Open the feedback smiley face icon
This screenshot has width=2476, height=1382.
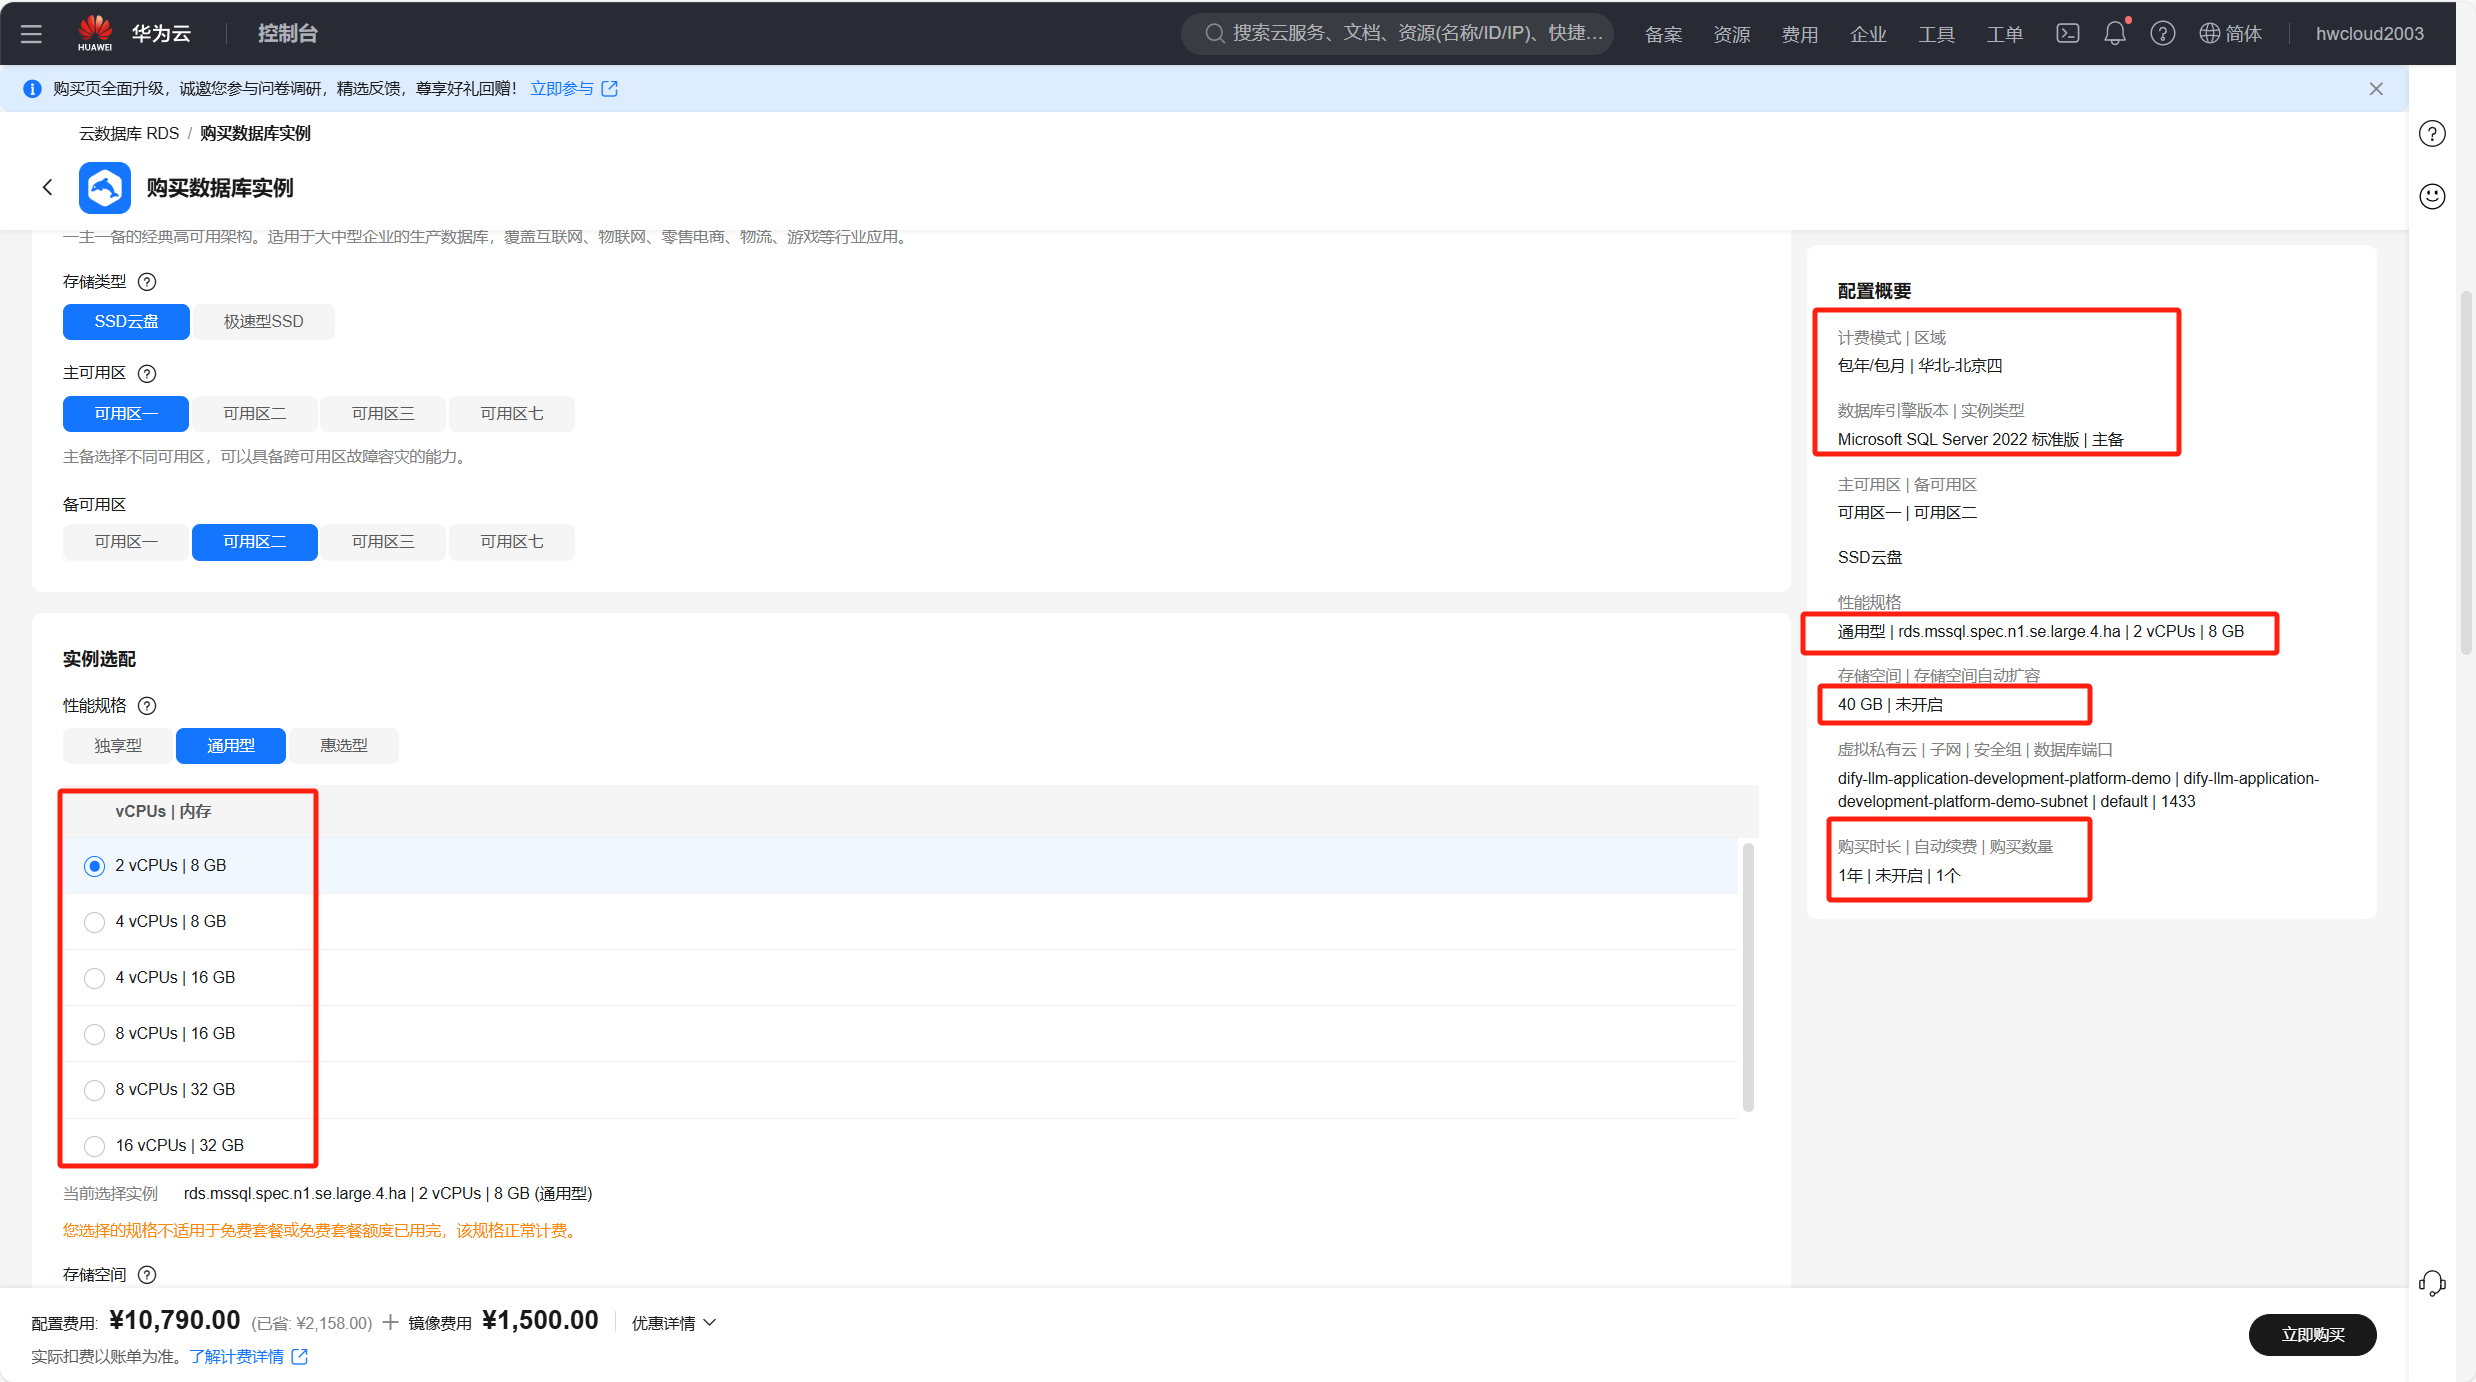[2431, 196]
